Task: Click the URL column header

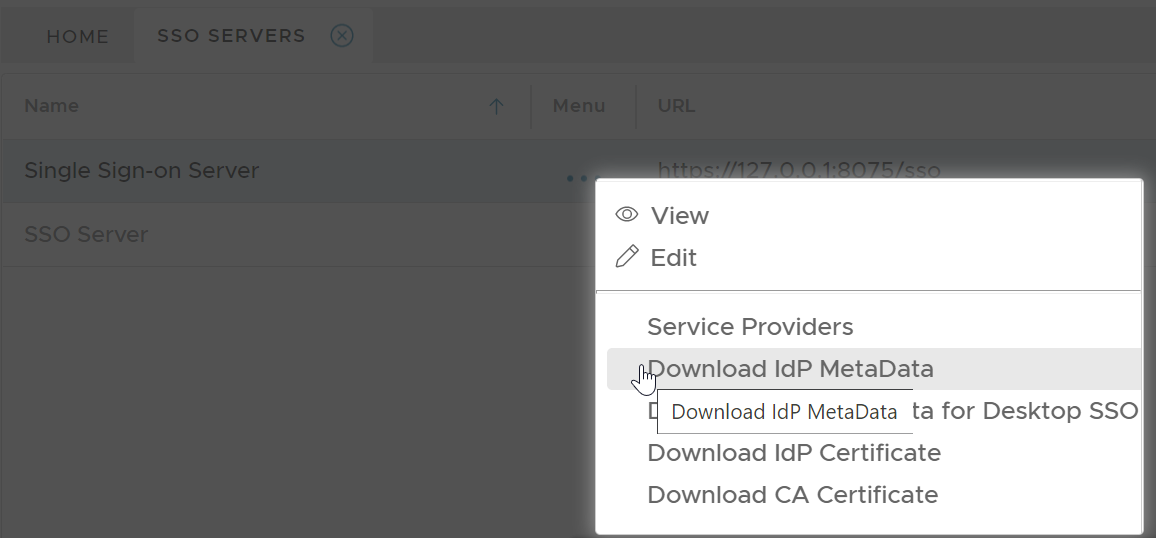Action: tap(676, 106)
